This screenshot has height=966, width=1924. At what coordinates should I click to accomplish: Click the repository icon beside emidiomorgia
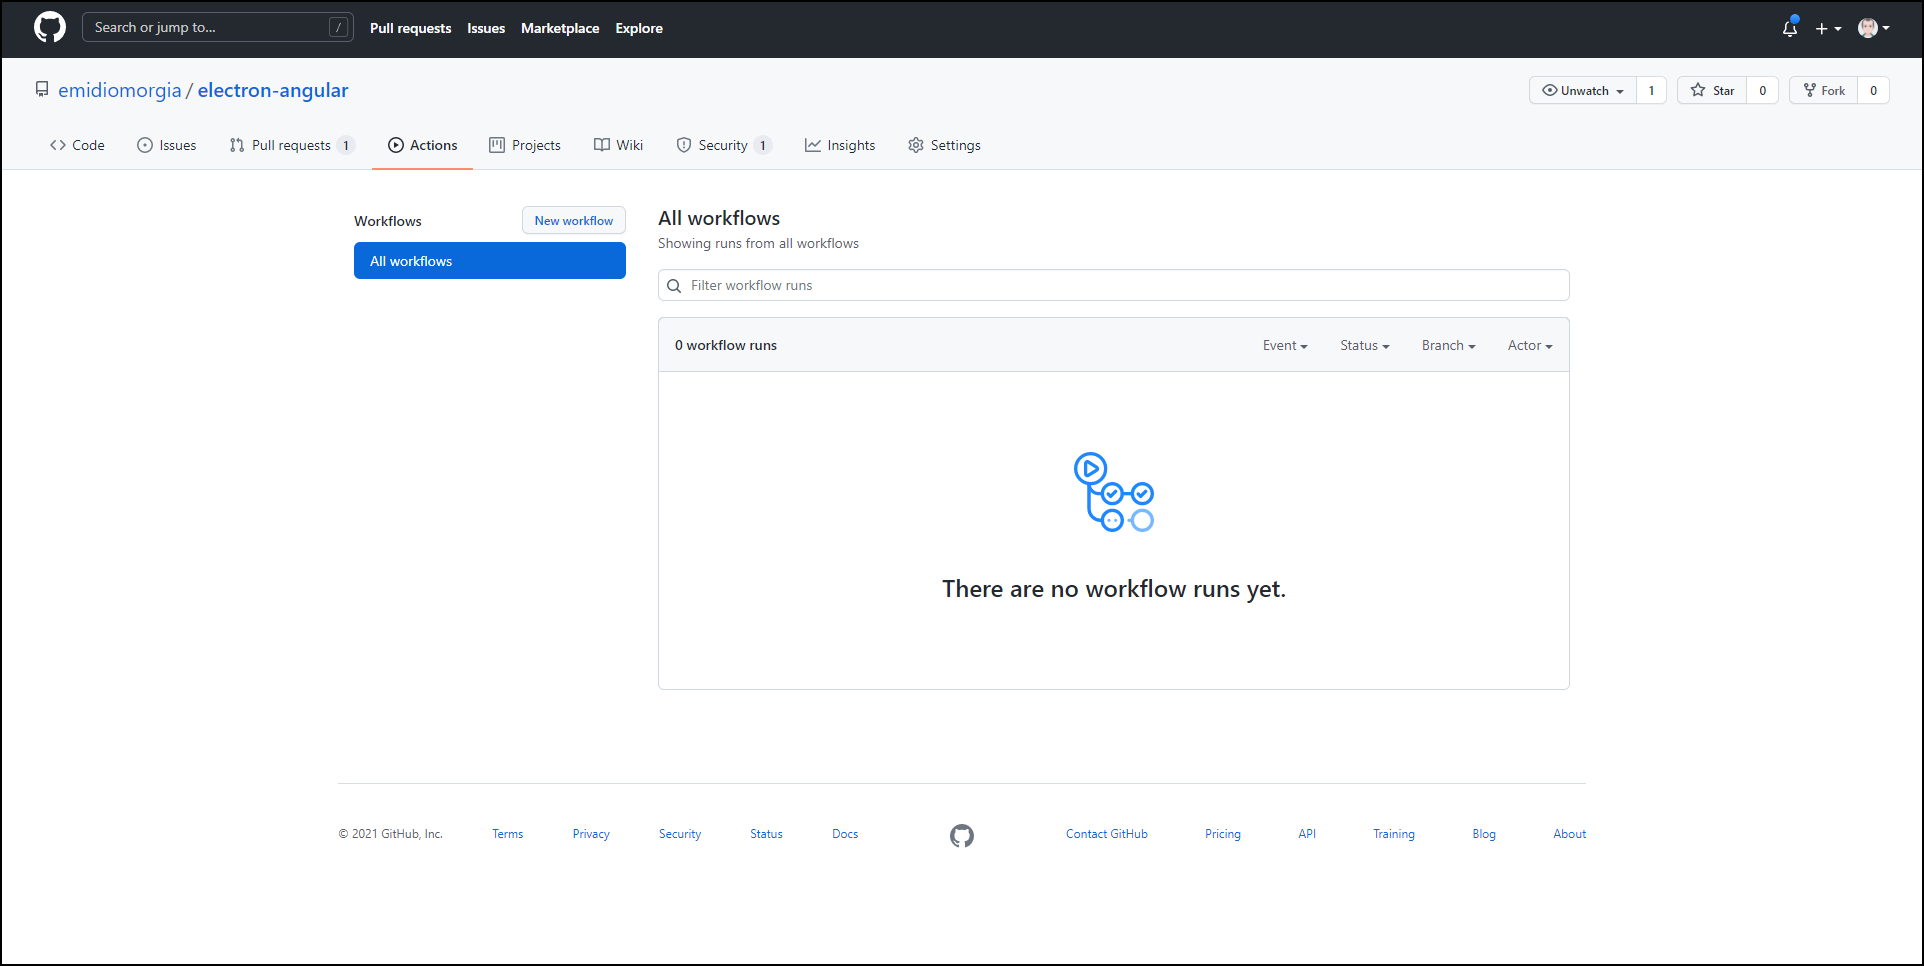pos(42,90)
